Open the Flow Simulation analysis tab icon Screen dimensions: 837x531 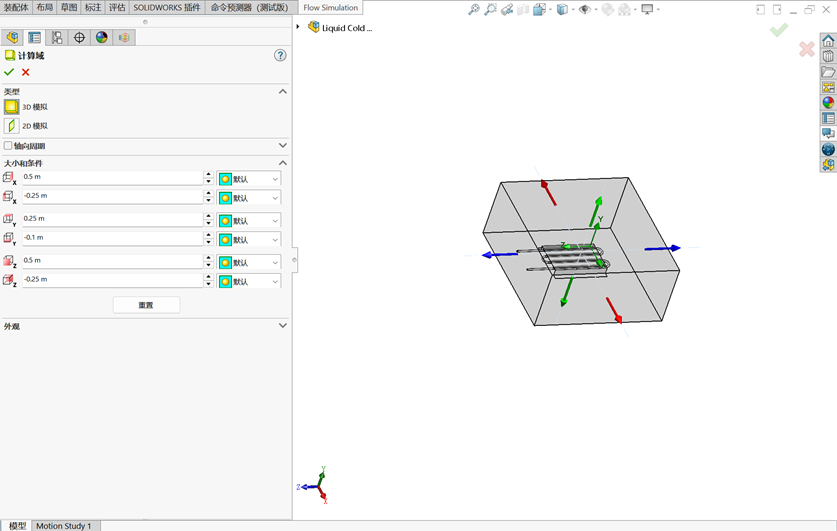(124, 37)
